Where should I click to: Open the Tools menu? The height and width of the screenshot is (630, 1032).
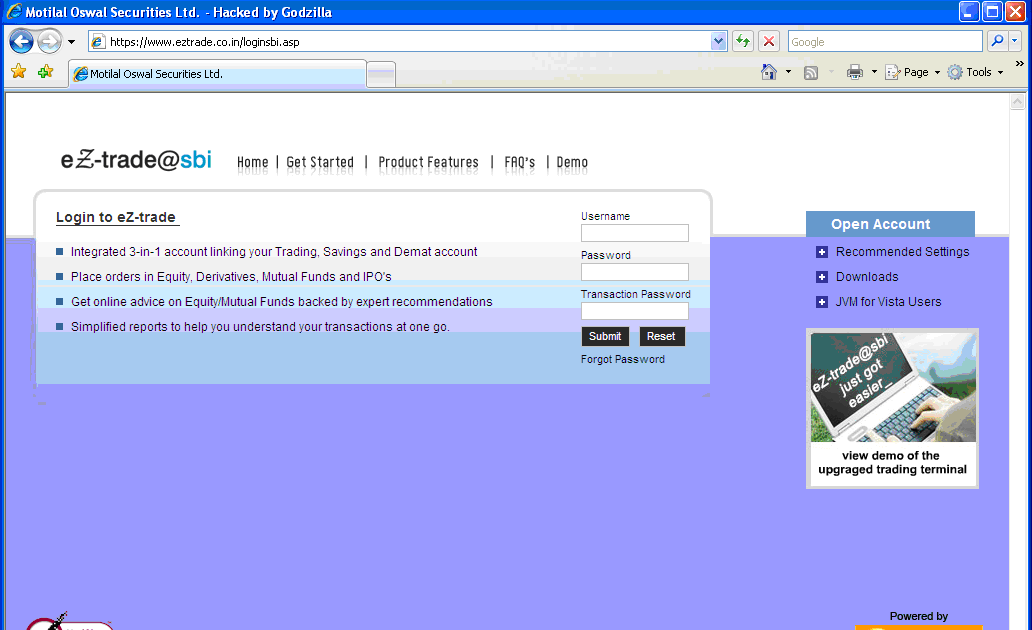975,72
